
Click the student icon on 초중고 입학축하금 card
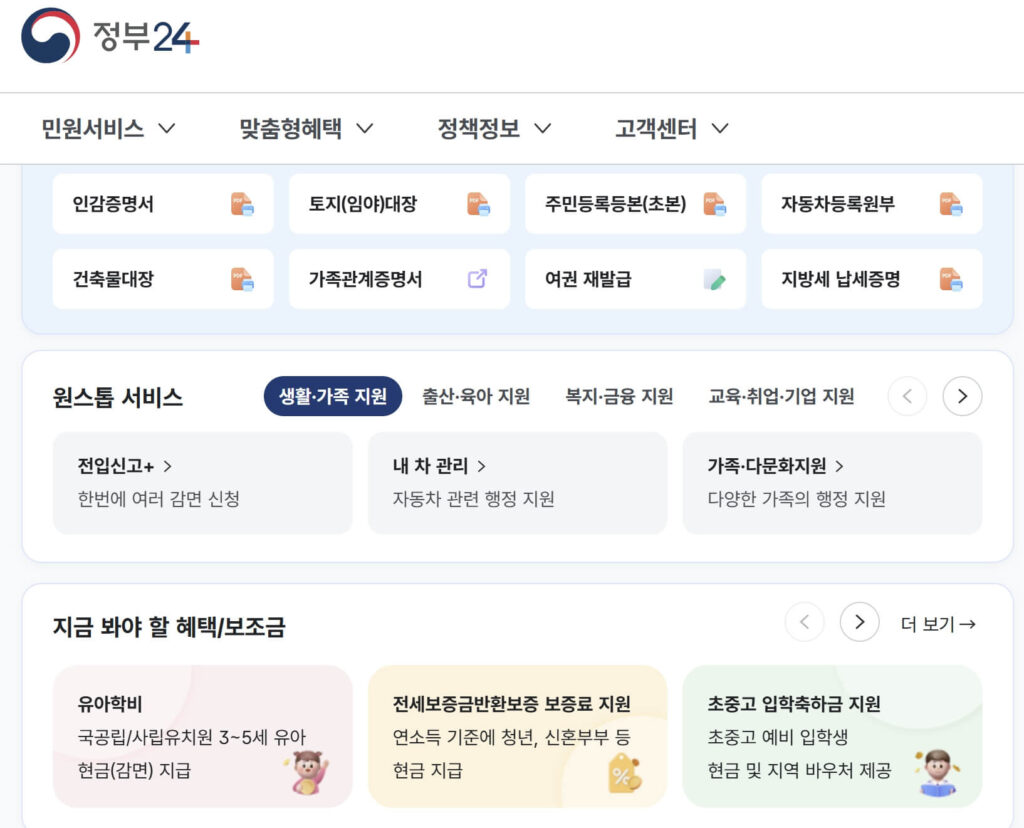(x=938, y=772)
